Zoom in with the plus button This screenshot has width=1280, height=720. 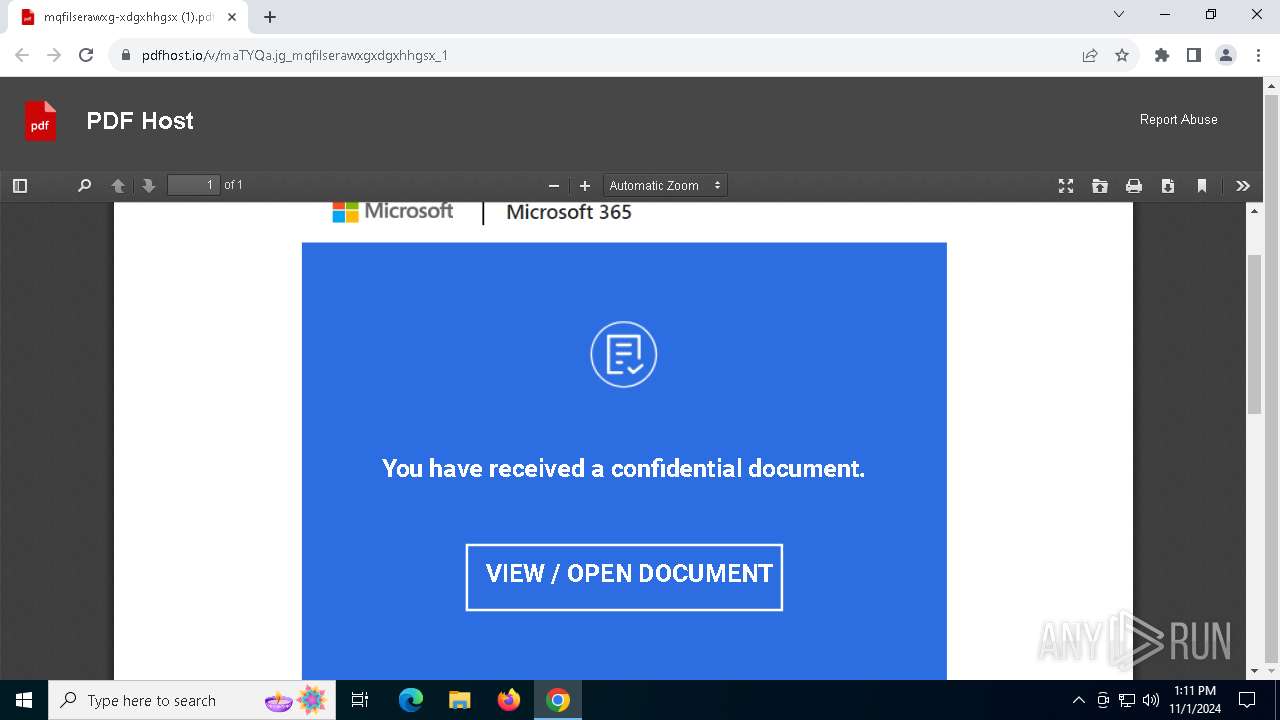coord(585,186)
